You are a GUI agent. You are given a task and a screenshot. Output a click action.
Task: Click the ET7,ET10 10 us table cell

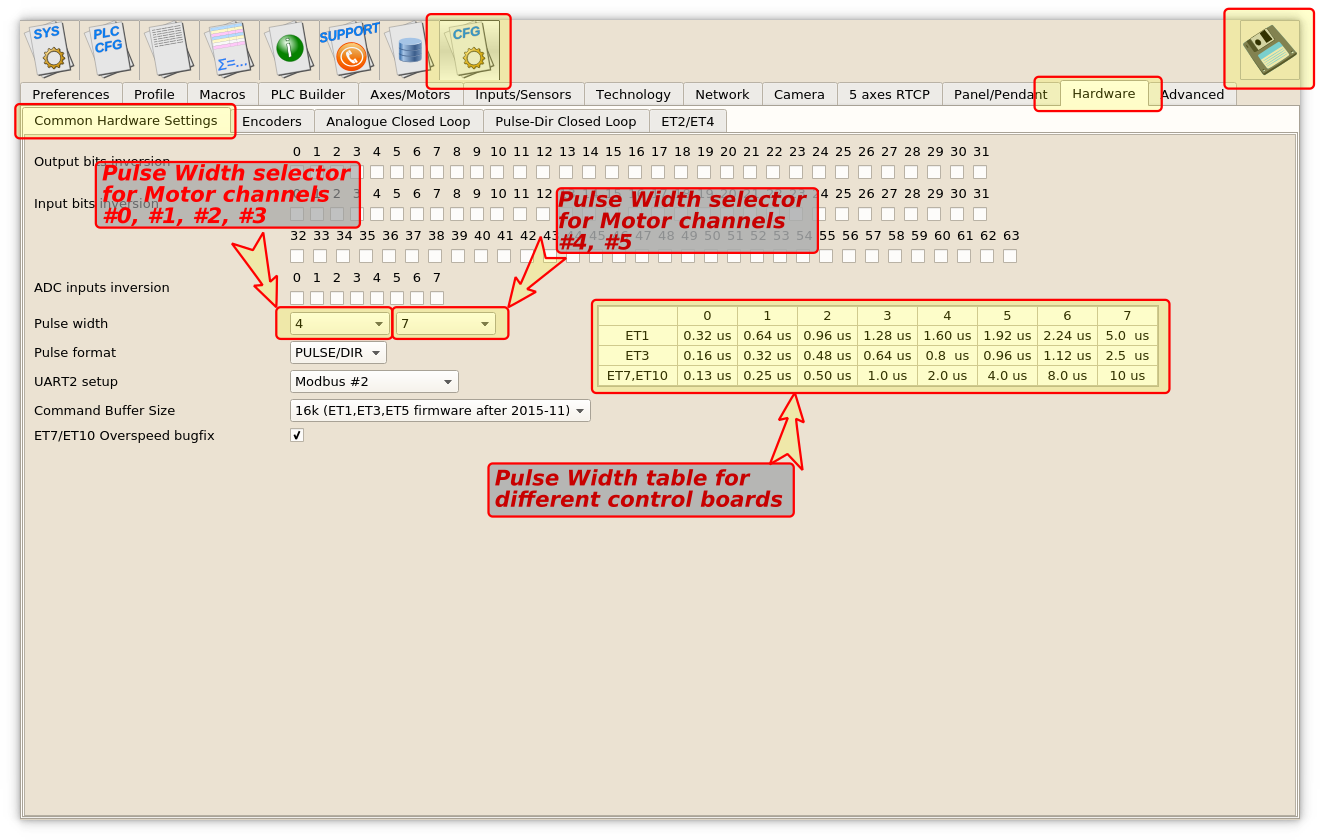(x=1127, y=376)
